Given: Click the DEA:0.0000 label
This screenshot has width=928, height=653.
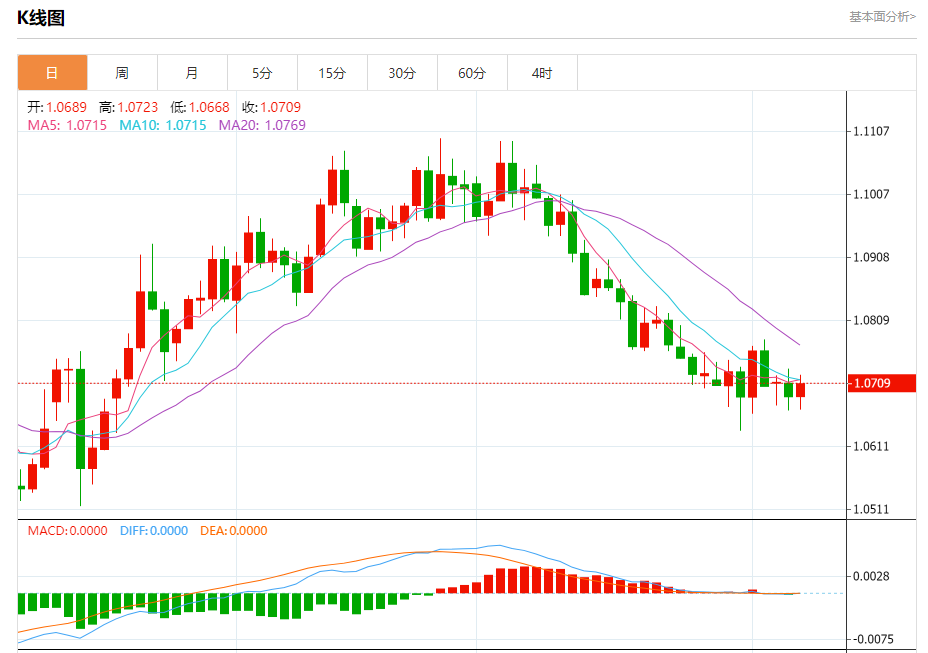Looking at the screenshot, I should coord(234,530).
